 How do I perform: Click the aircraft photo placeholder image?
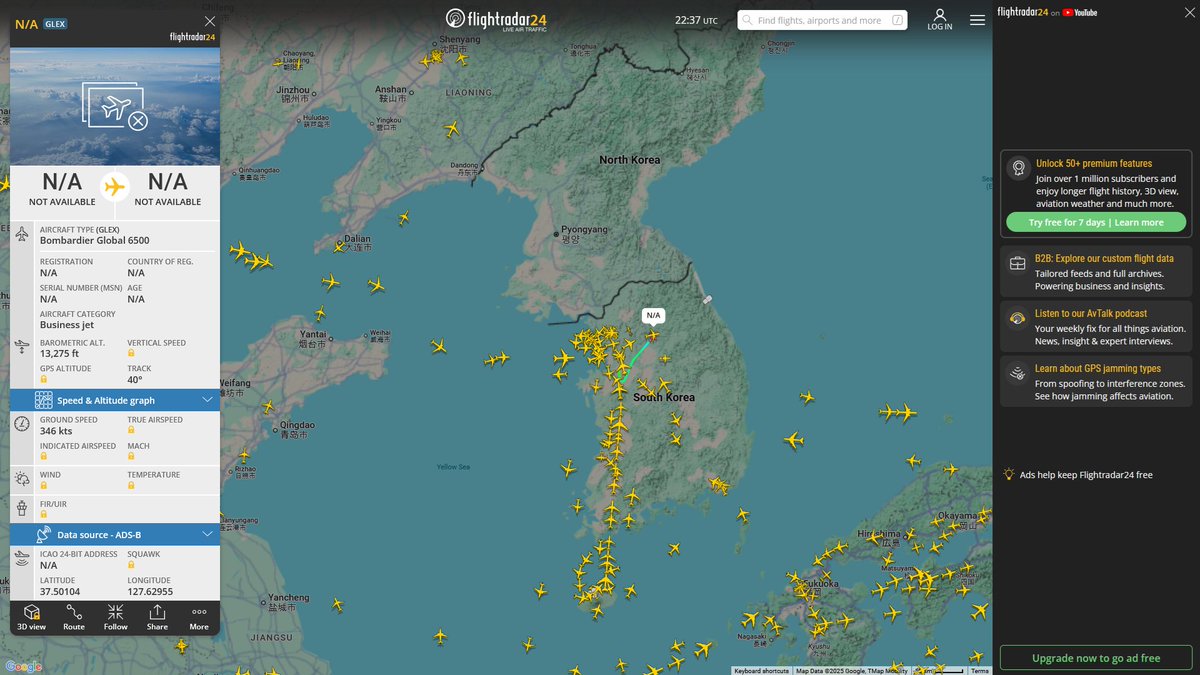pos(115,106)
